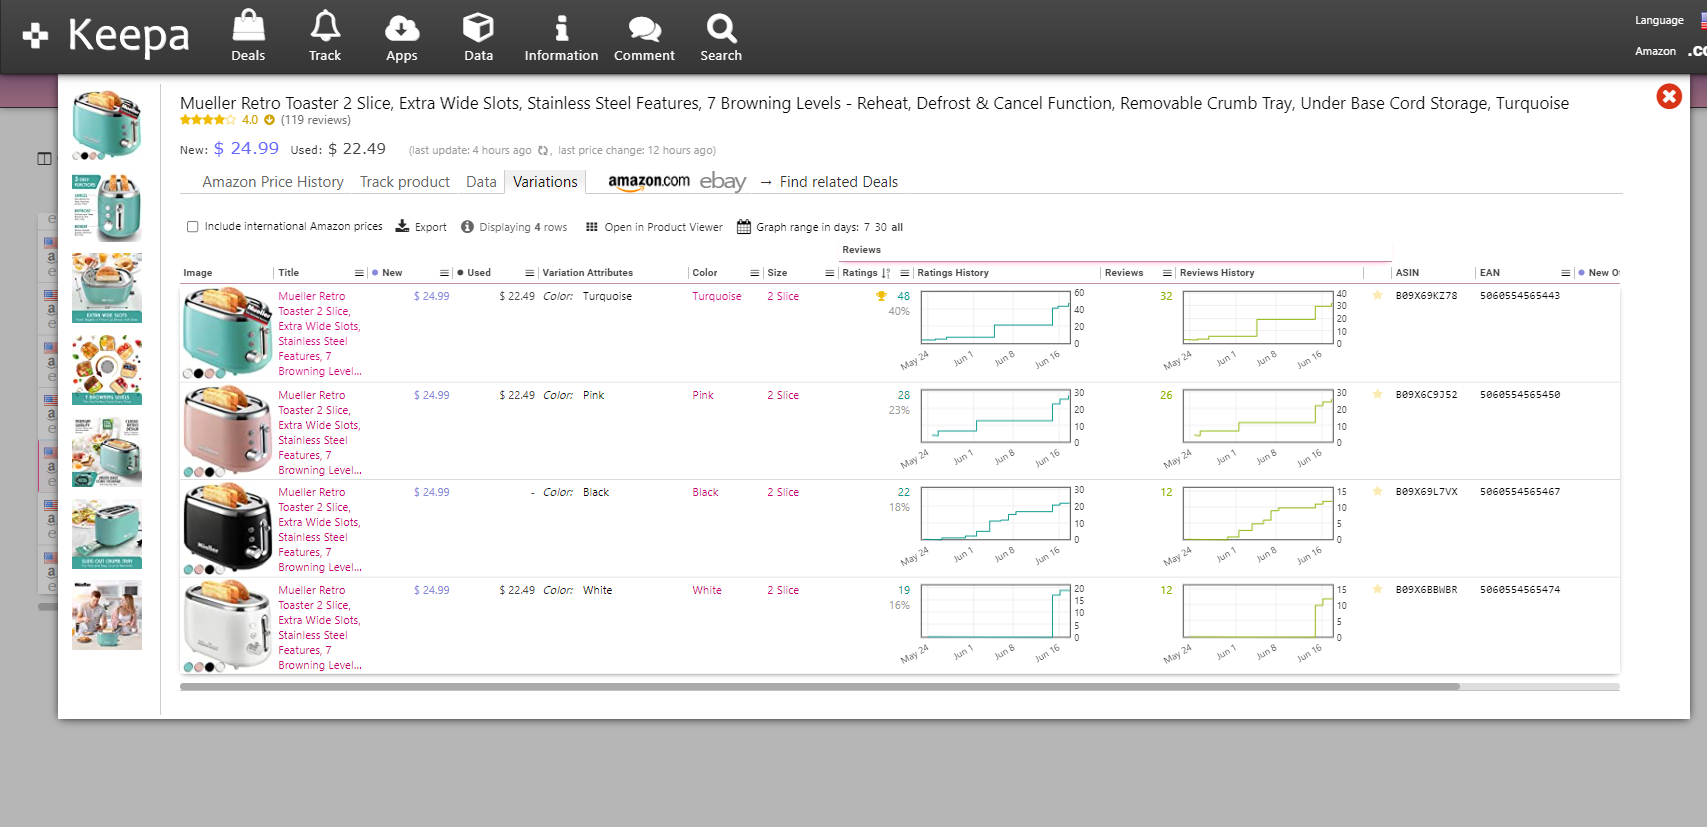Screen dimensions: 1707x827
Task: Click the refresh icon beside last update
Action: 544,151
